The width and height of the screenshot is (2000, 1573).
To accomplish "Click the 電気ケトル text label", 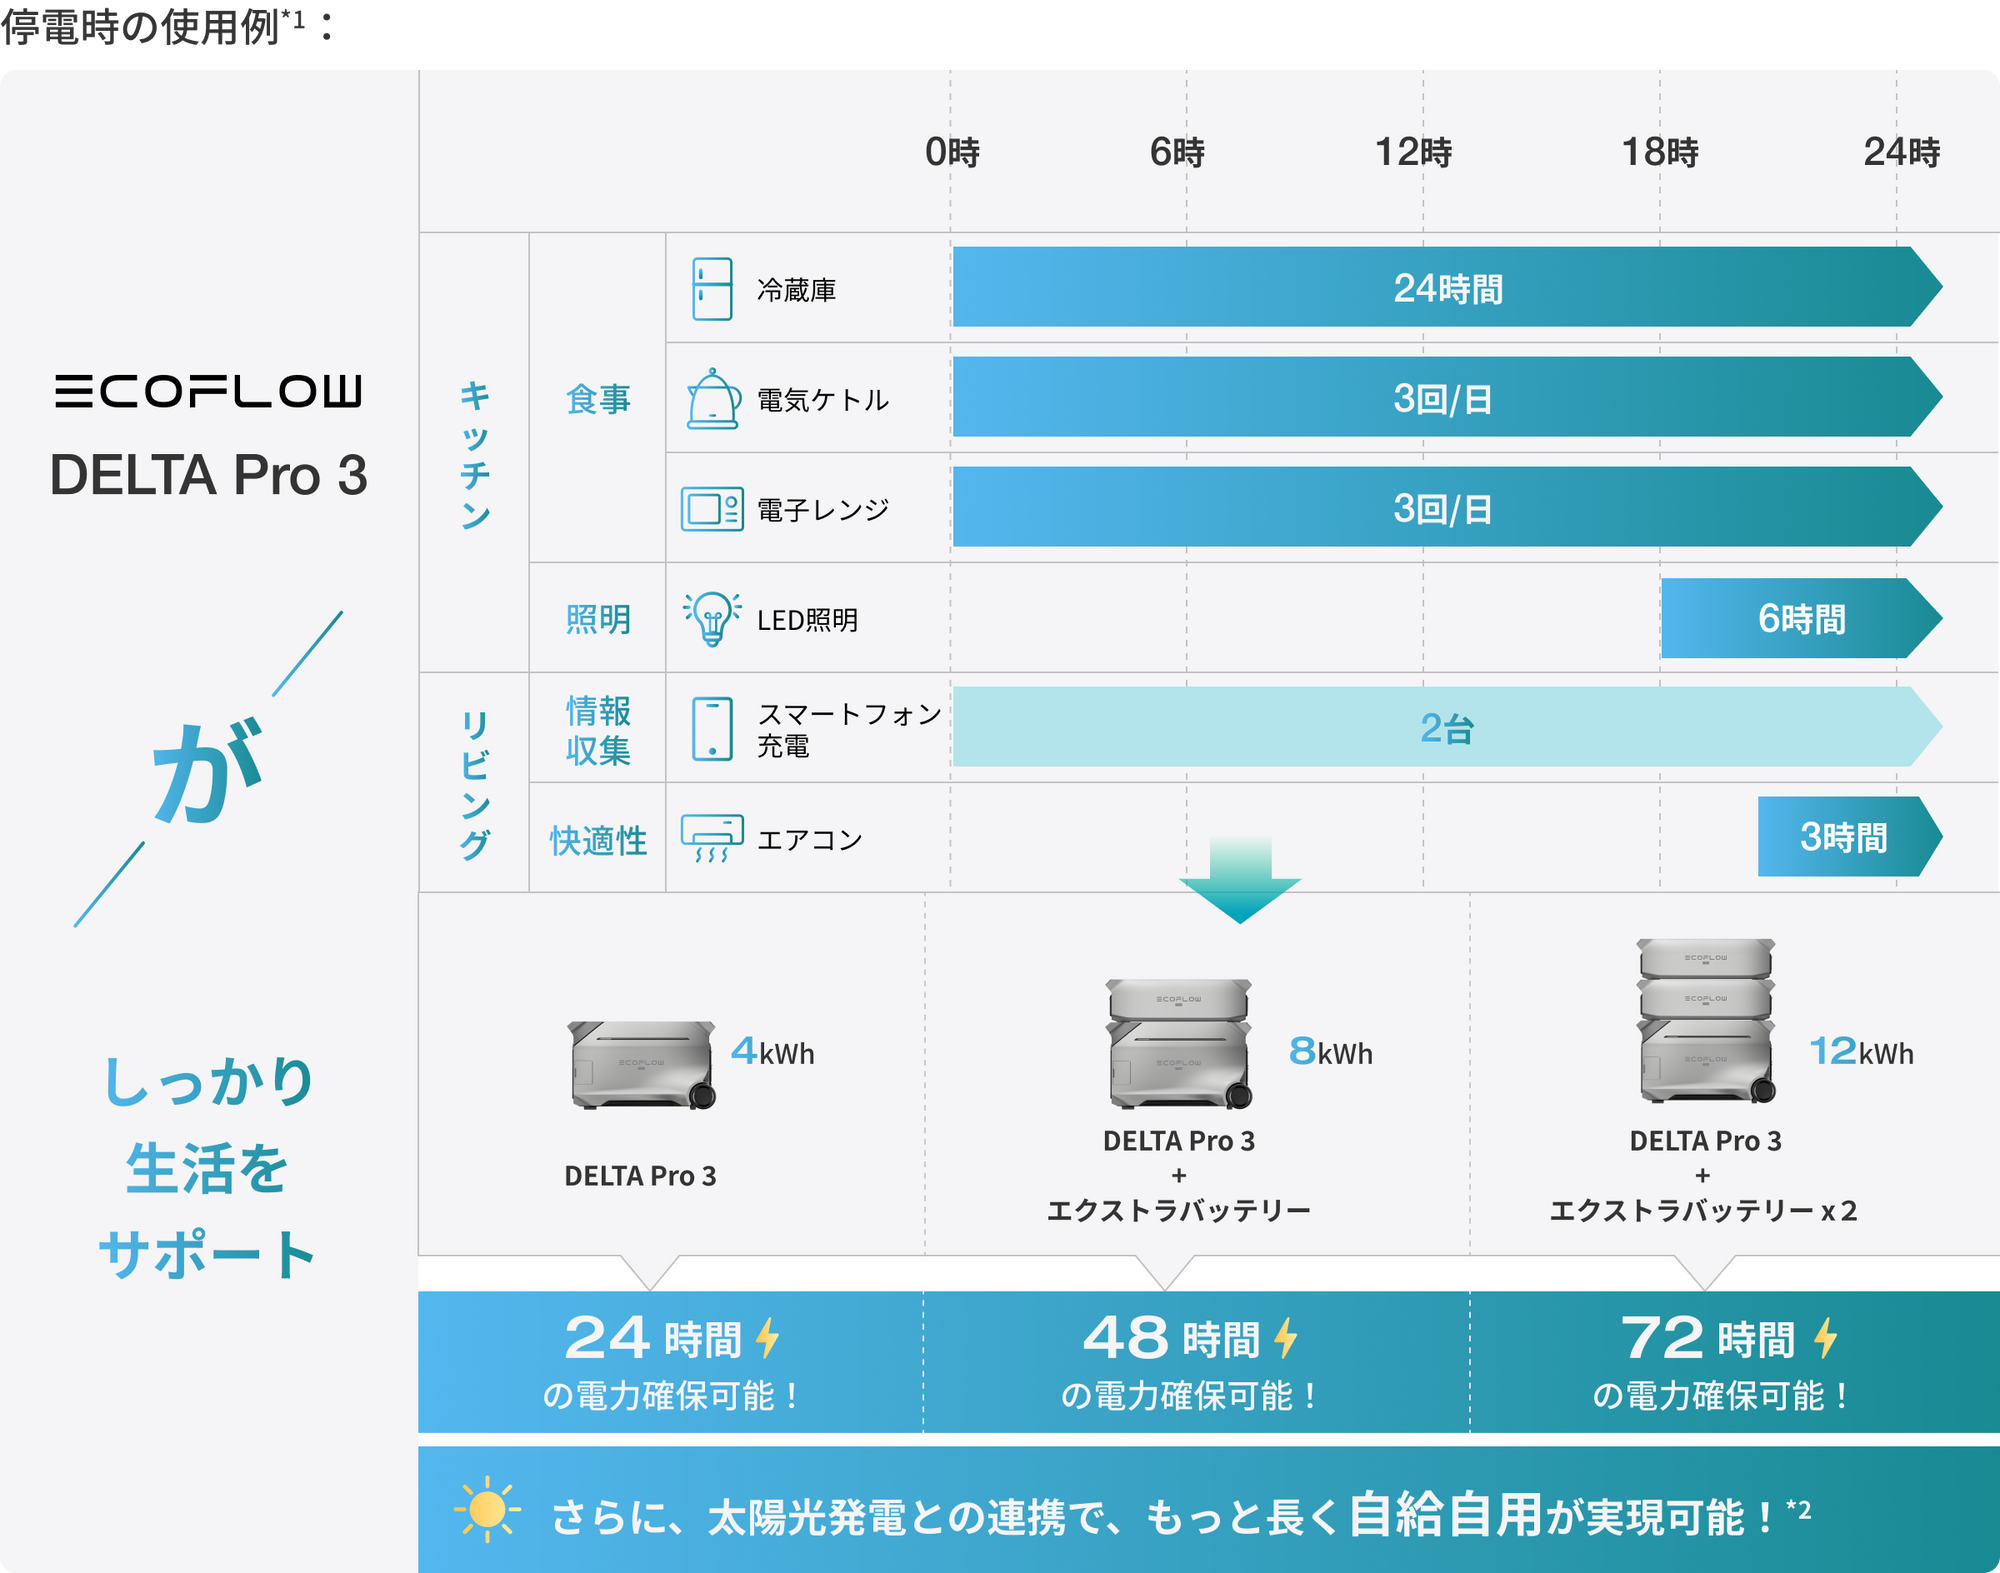I will 823,400.
